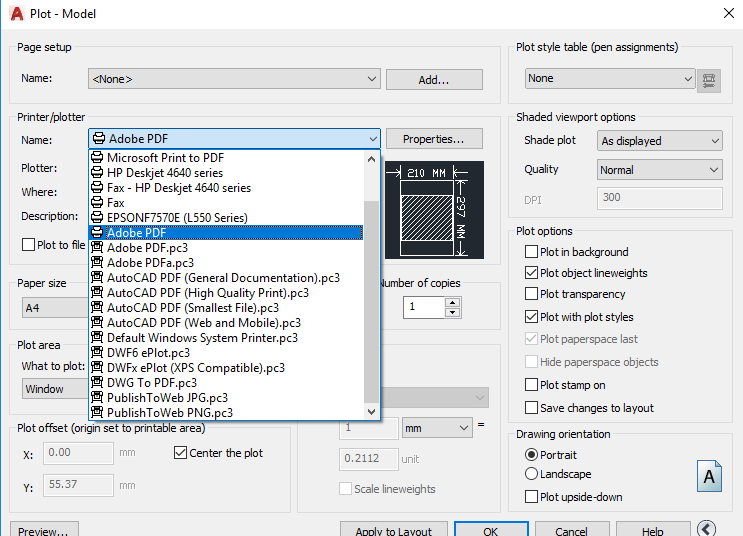
Task: Collapse the printer Name dropdown arrow
Action: point(373,139)
